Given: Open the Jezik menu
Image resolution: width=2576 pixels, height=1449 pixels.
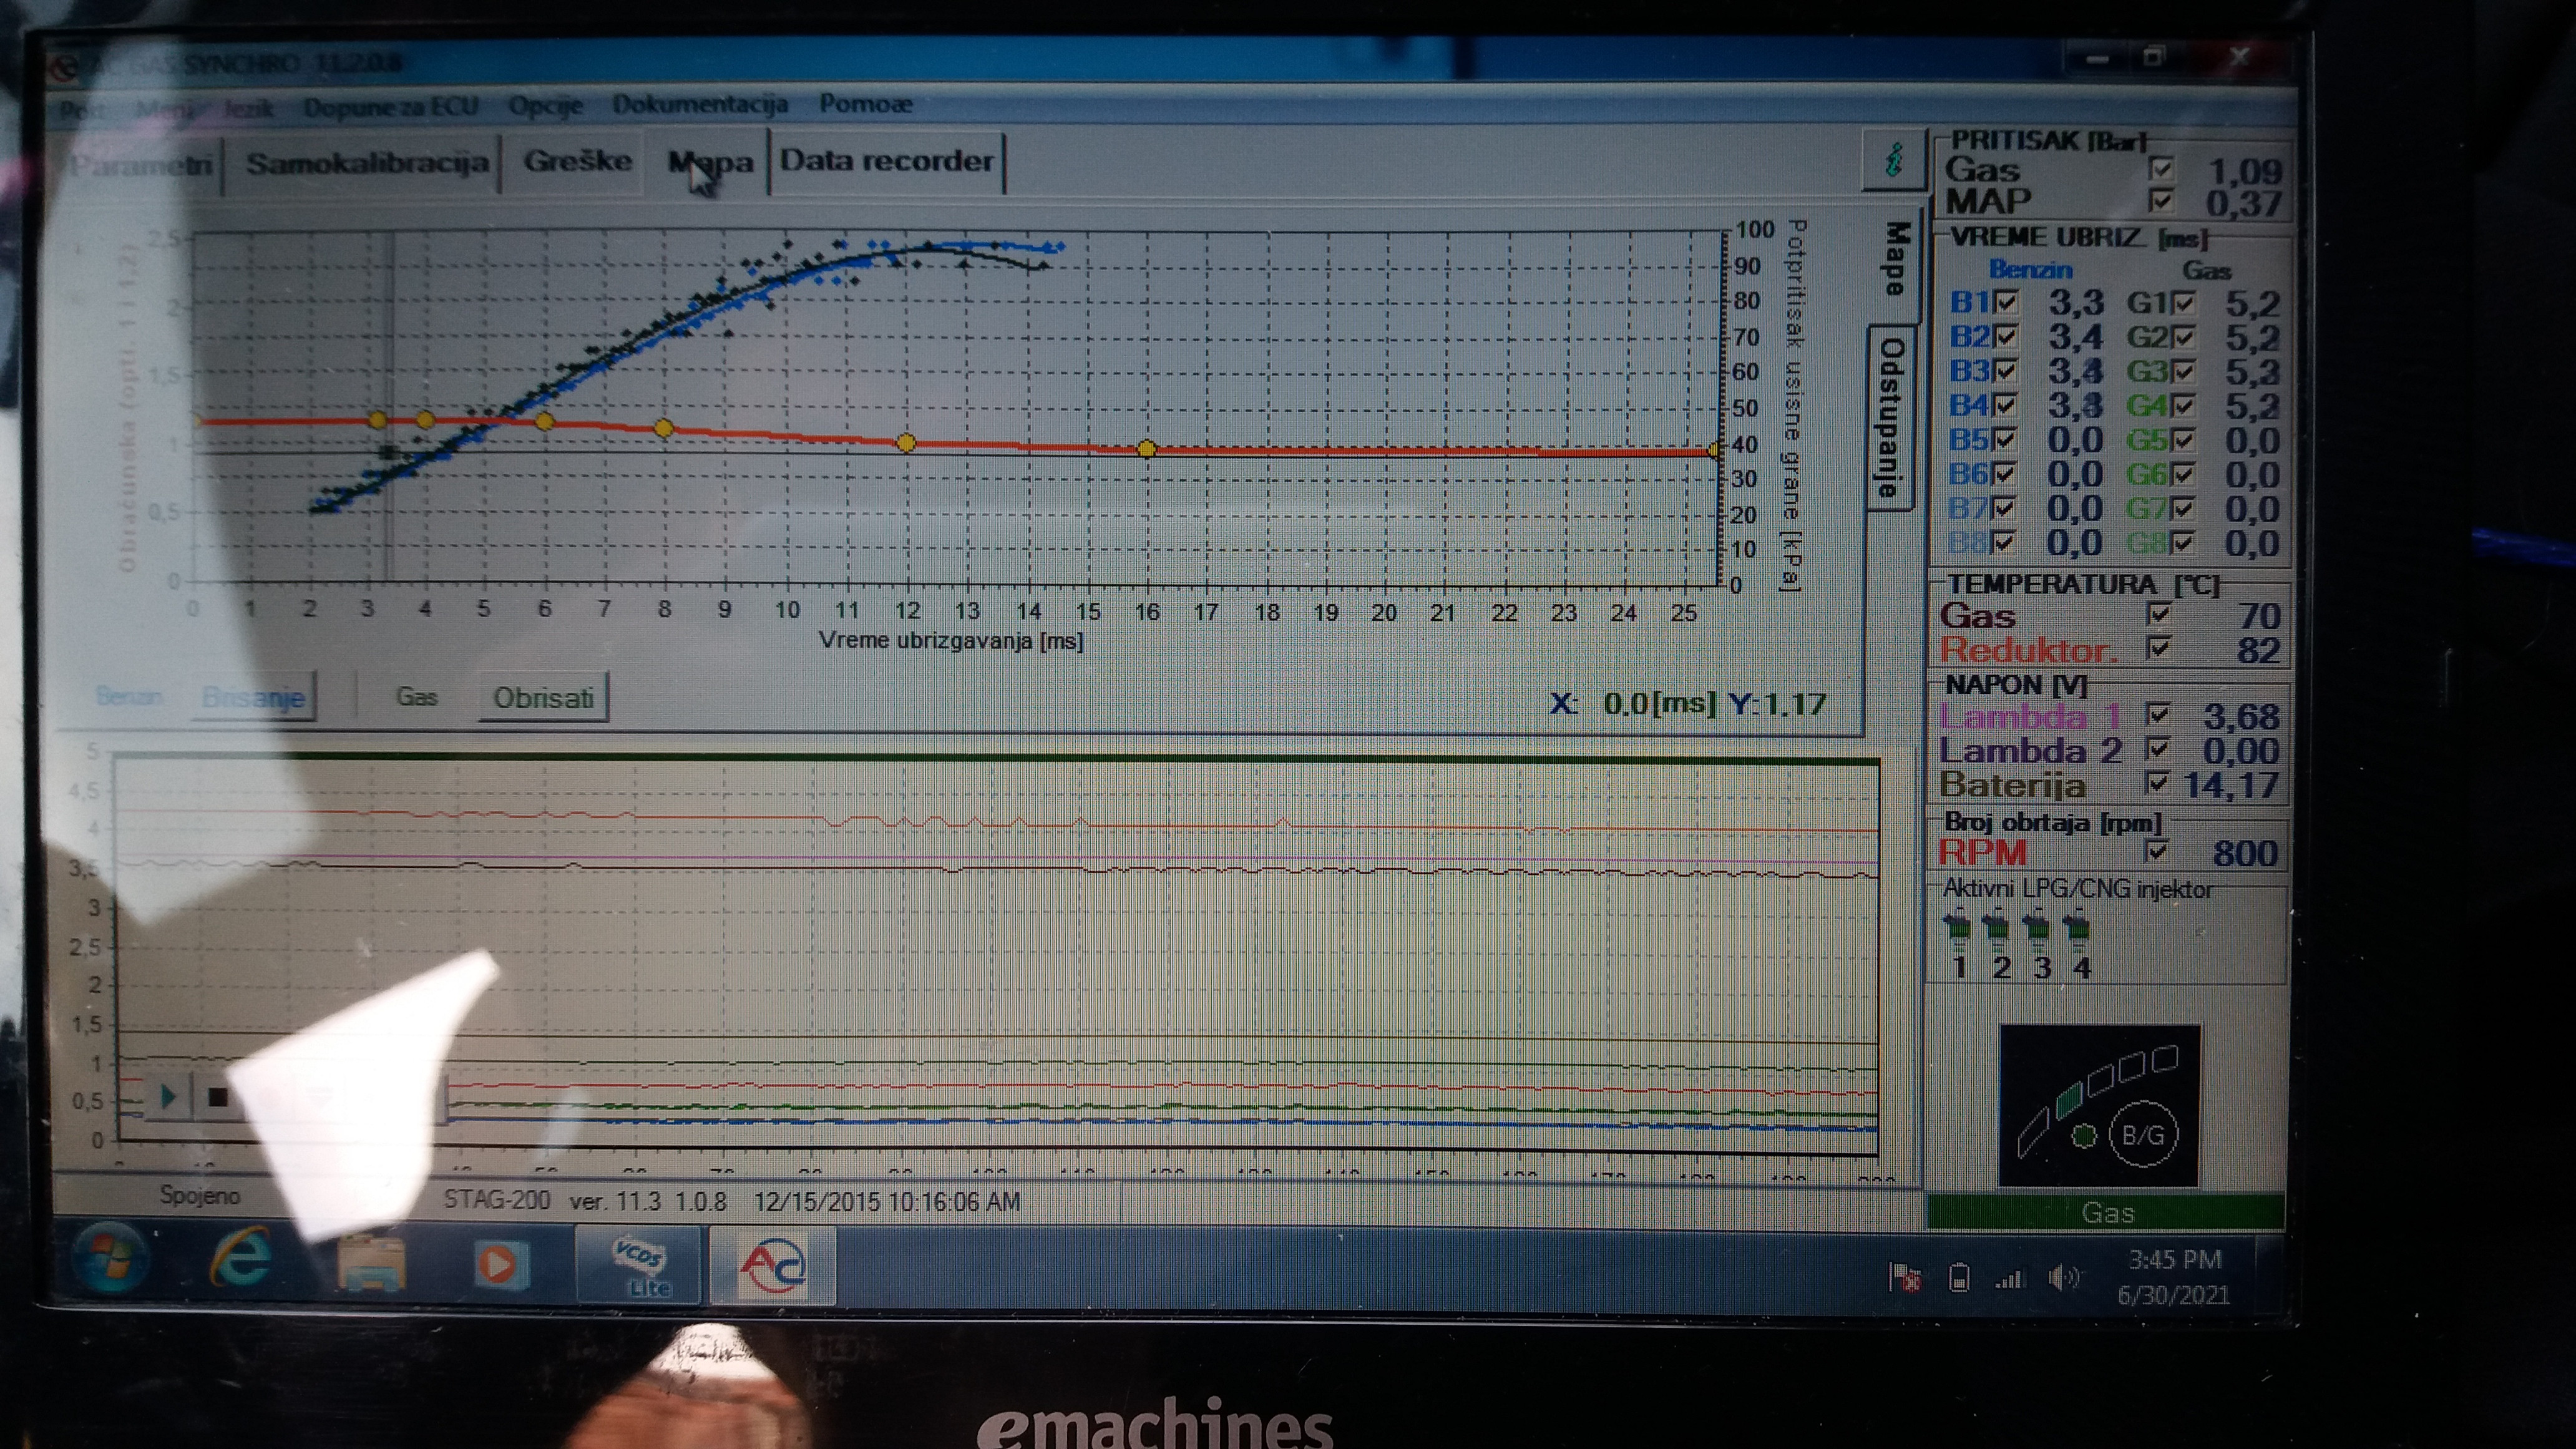Looking at the screenshot, I should click(248, 107).
